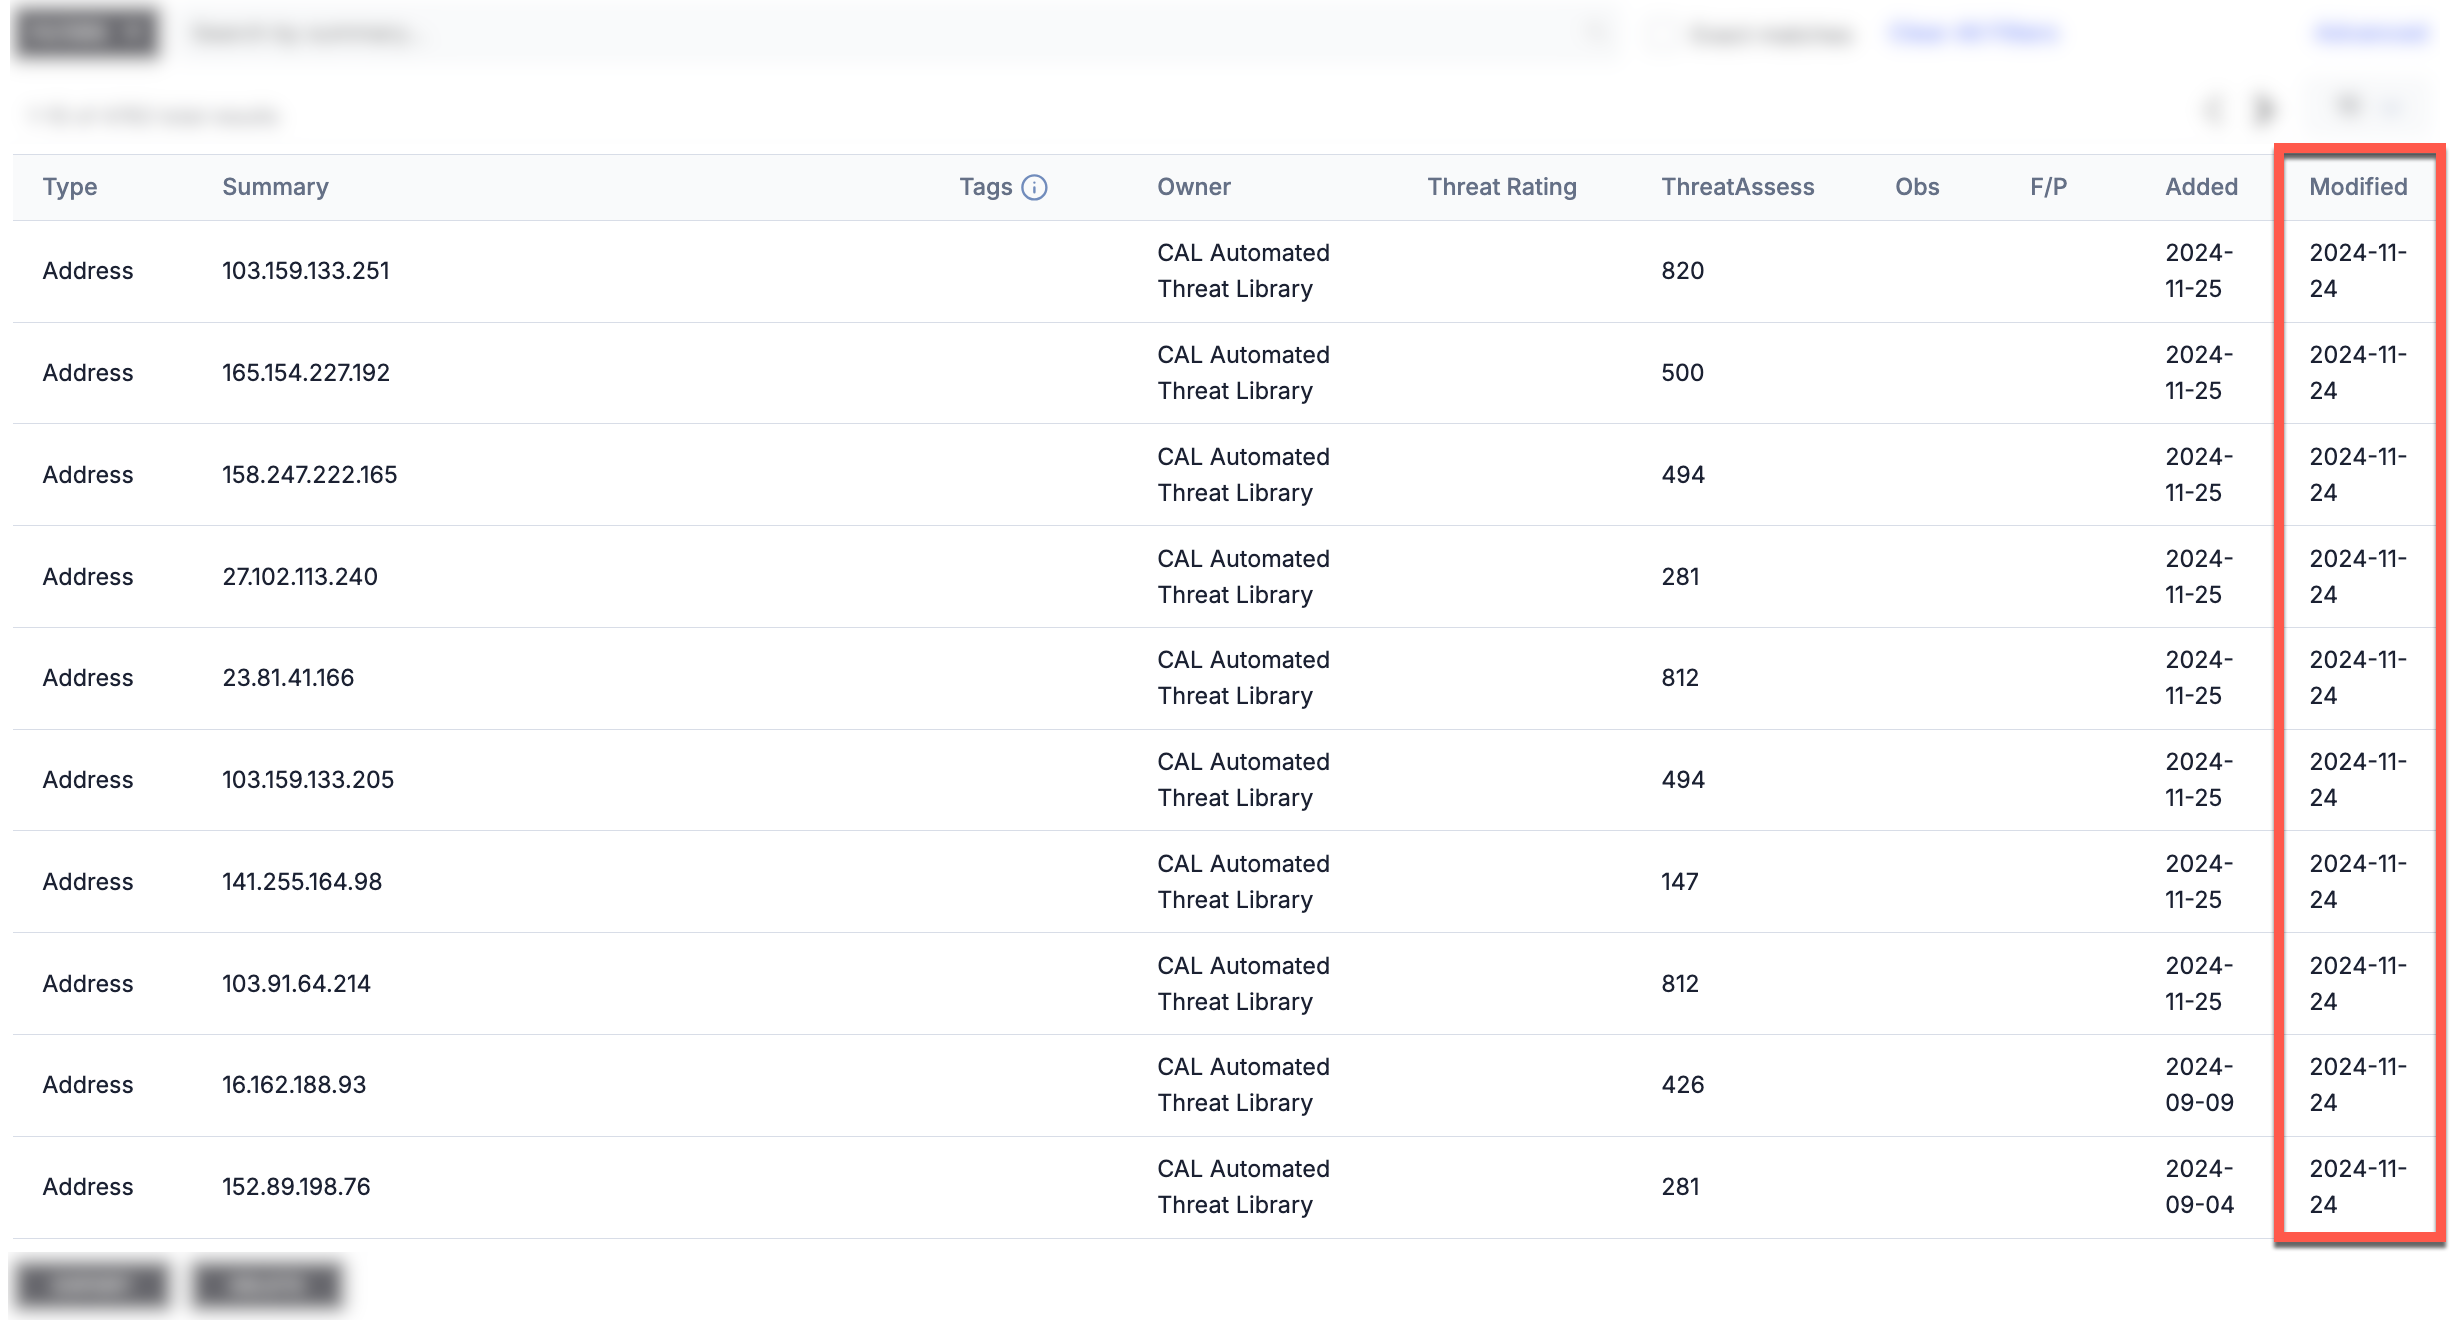Sort by the Obs column header
This screenshot has height=1328, width=2456.
[x=1917, y=187]
